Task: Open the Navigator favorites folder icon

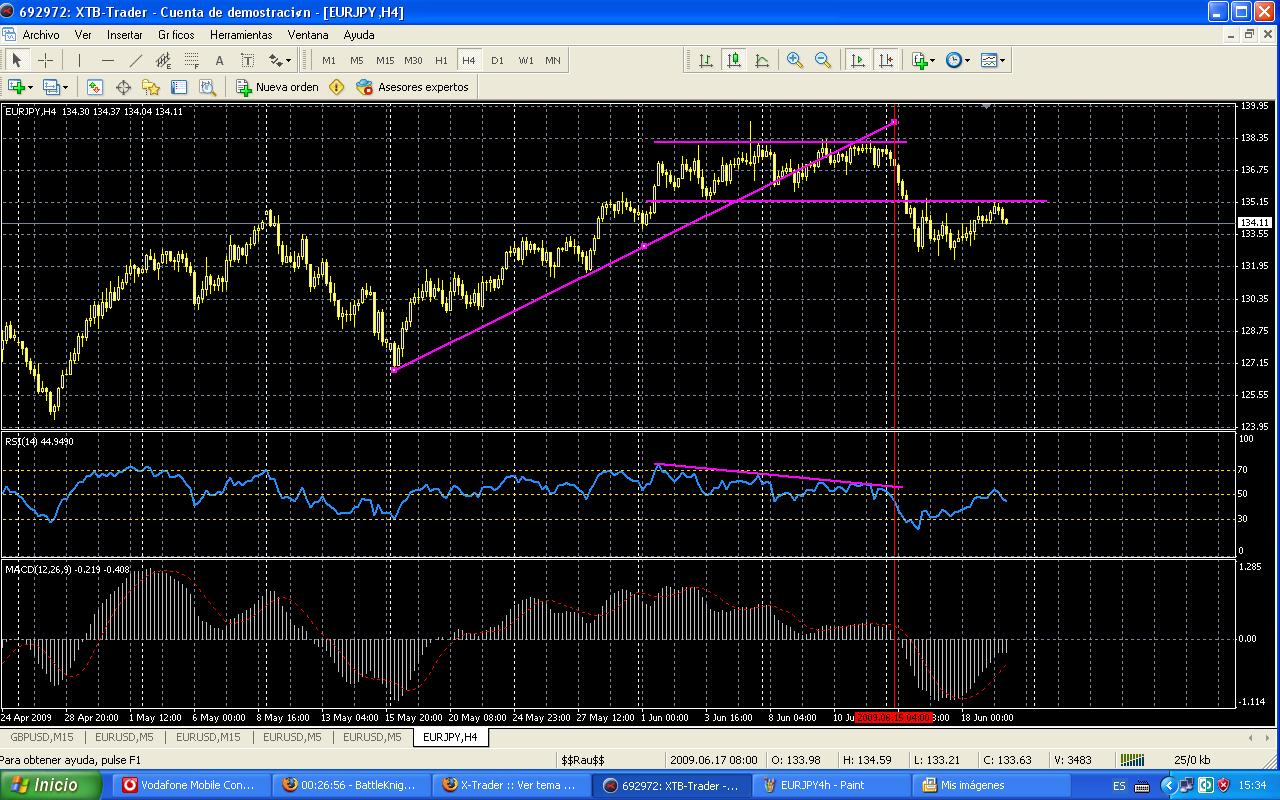Action: tap(151, 87)
